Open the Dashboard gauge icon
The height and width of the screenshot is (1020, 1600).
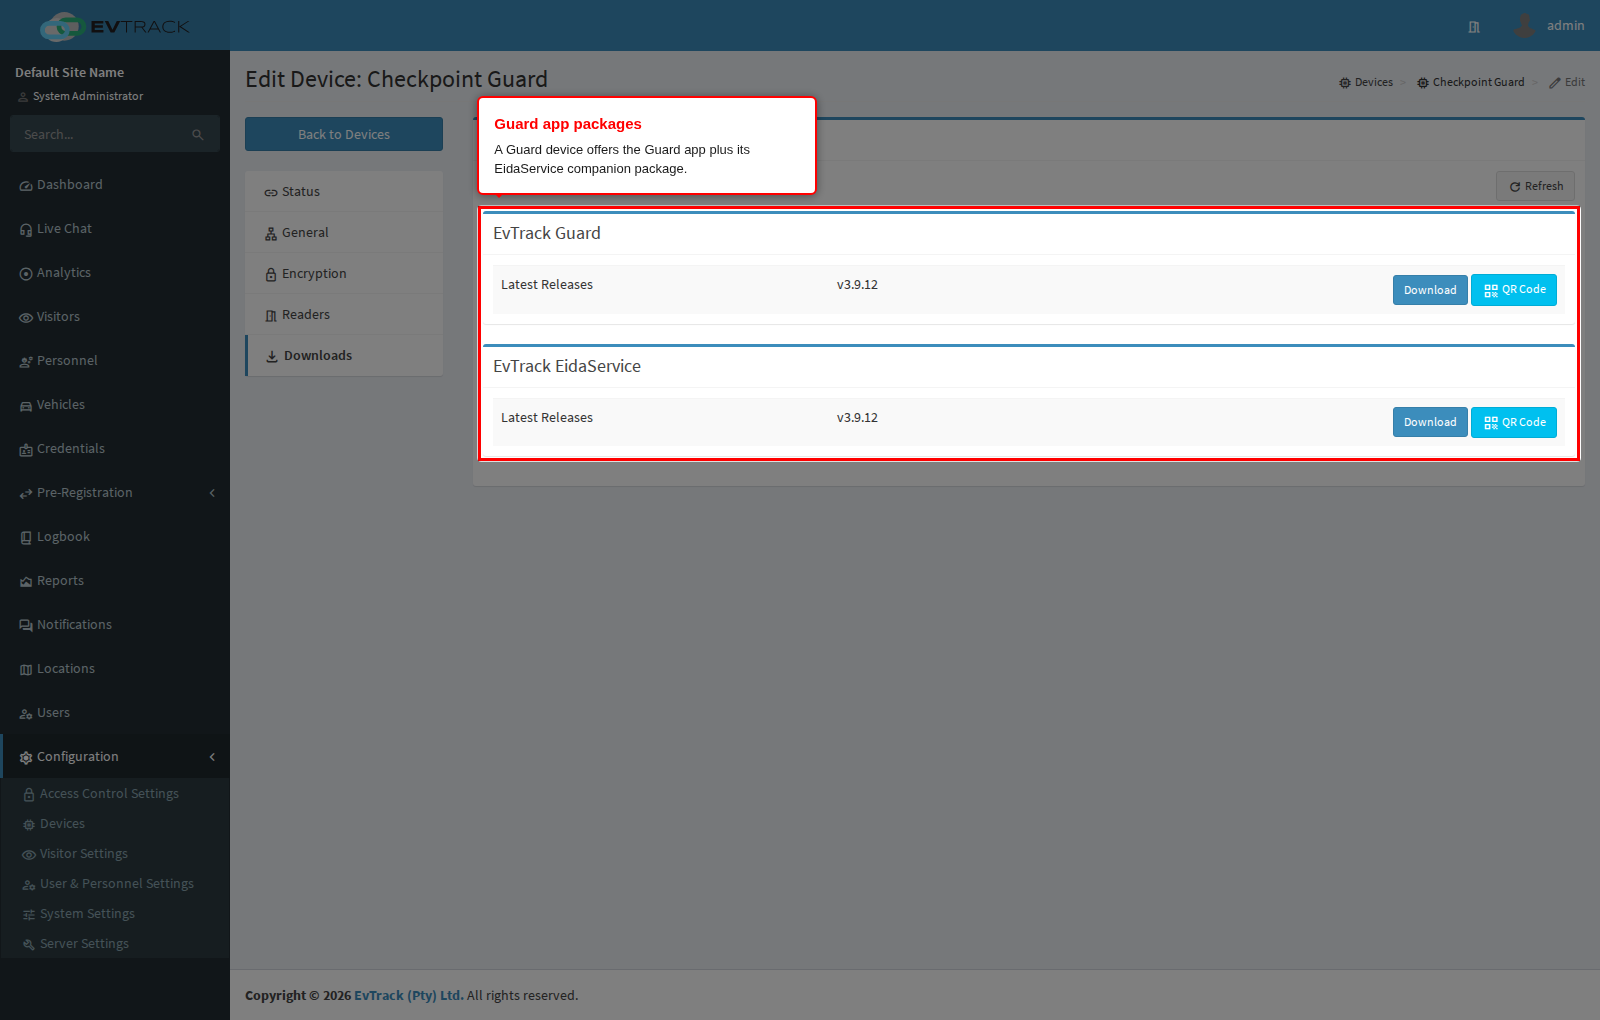tap(26, 186)
